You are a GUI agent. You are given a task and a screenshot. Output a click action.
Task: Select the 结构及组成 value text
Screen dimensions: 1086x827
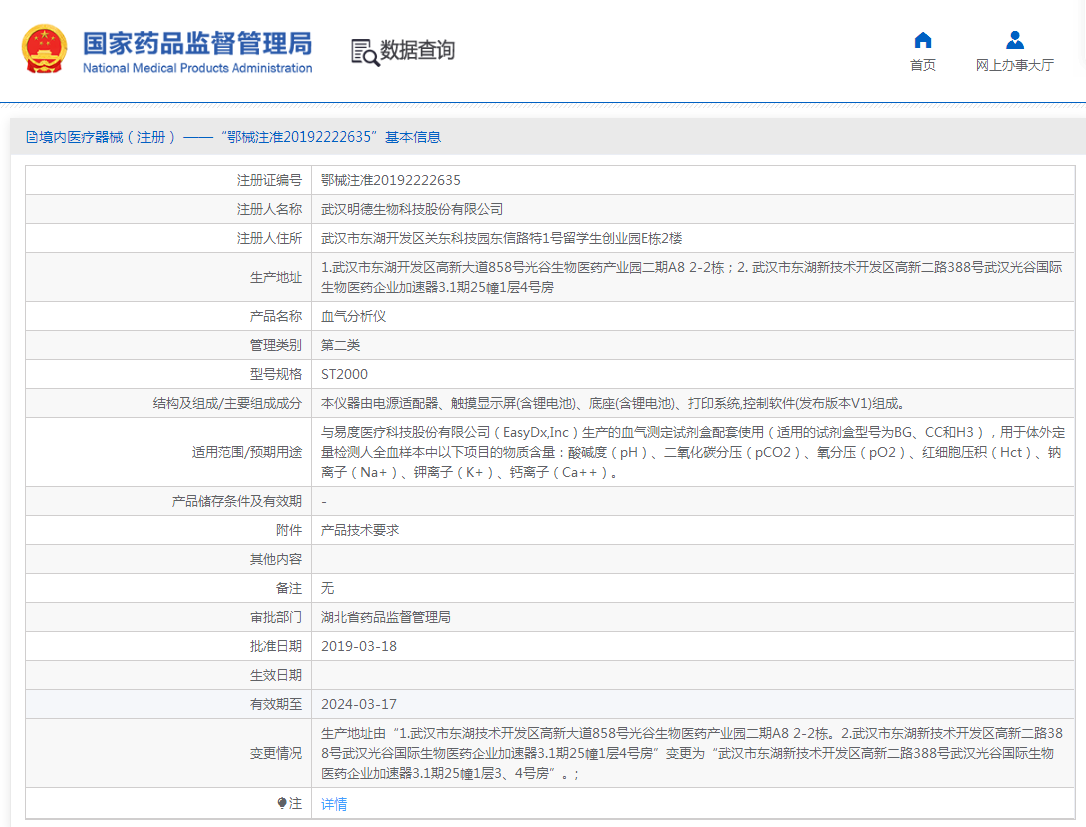pos(614,403)
